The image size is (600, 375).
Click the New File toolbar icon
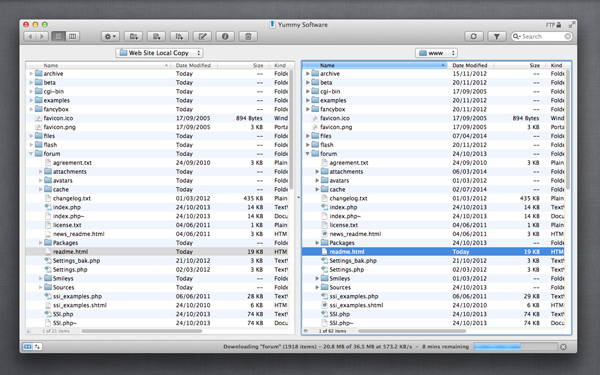(x=157, y=36)
